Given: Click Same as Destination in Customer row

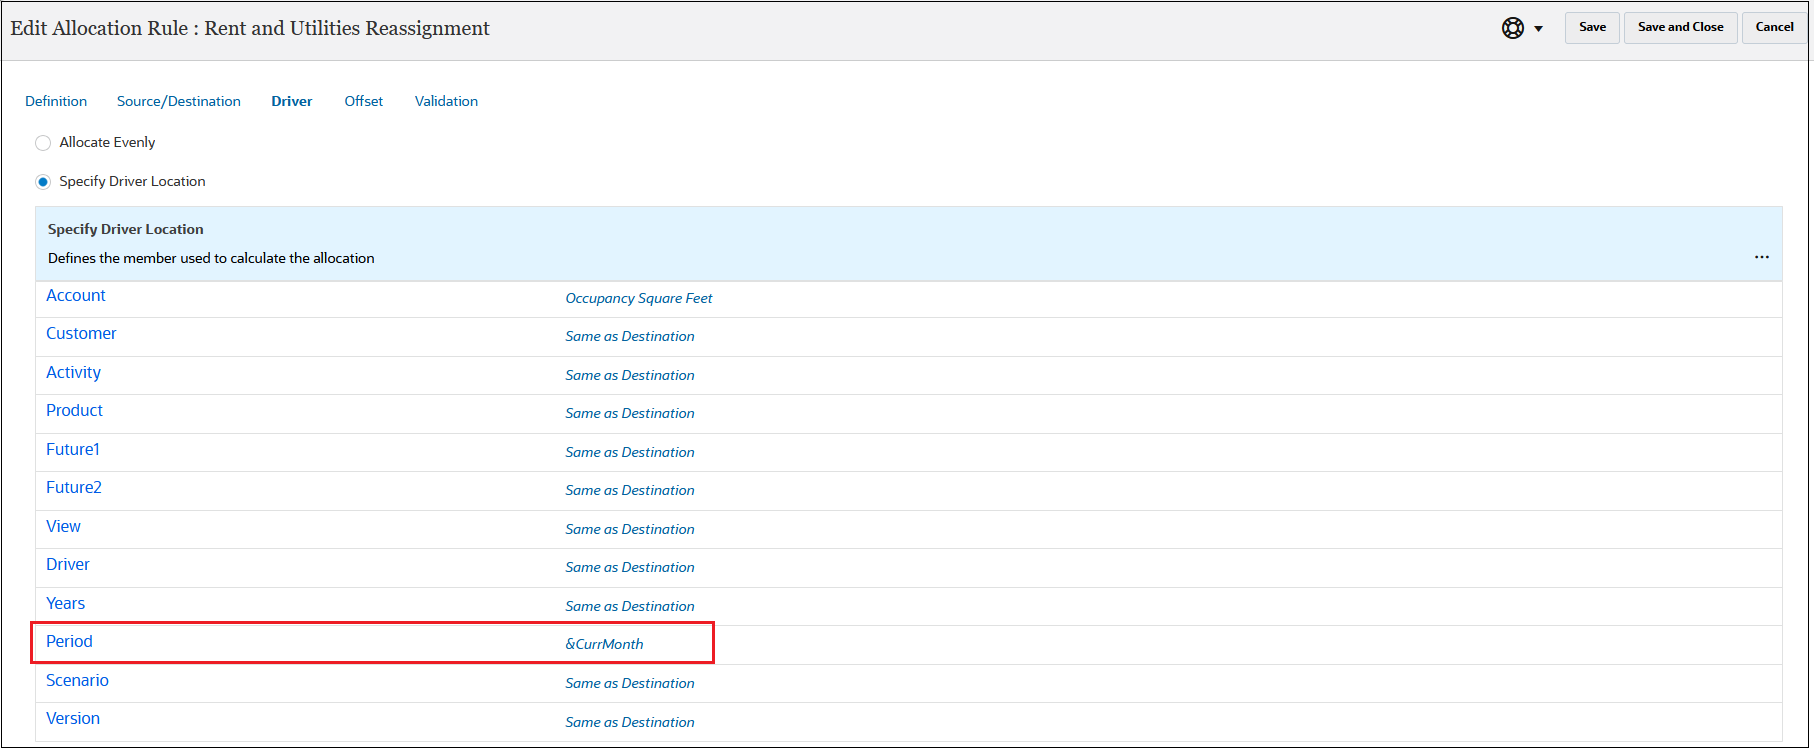Looking at the screenshot, I should pos(630,337).
